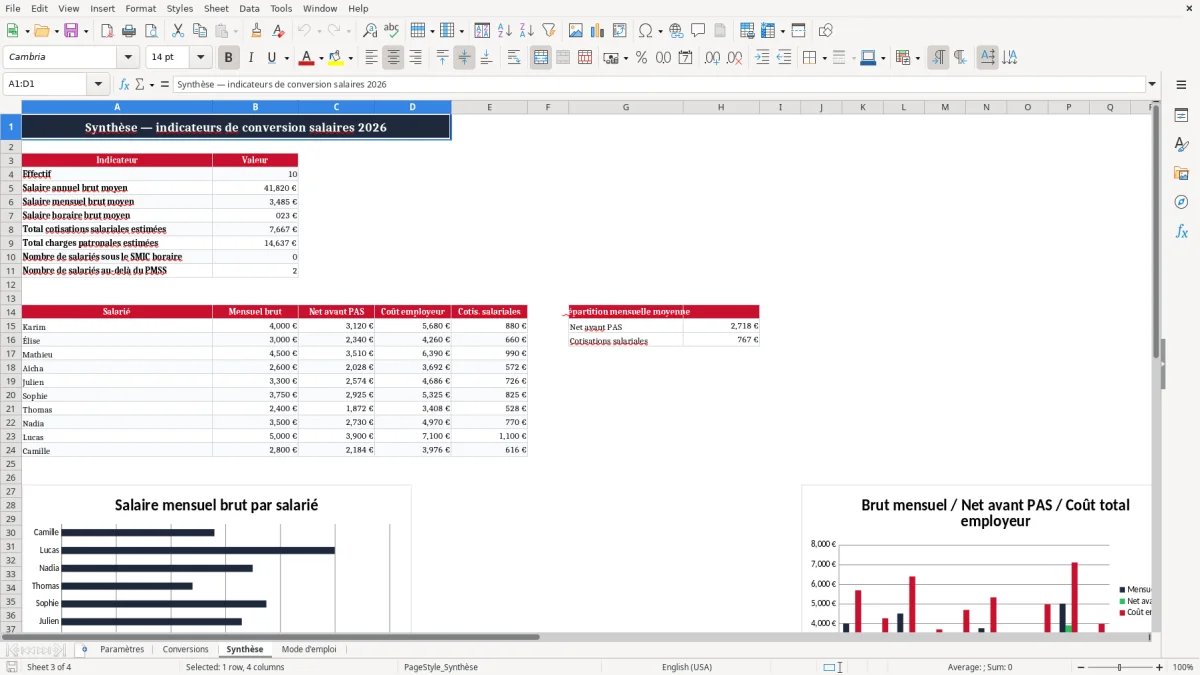
Task: Open the Data menu
Action: (249, 8)
